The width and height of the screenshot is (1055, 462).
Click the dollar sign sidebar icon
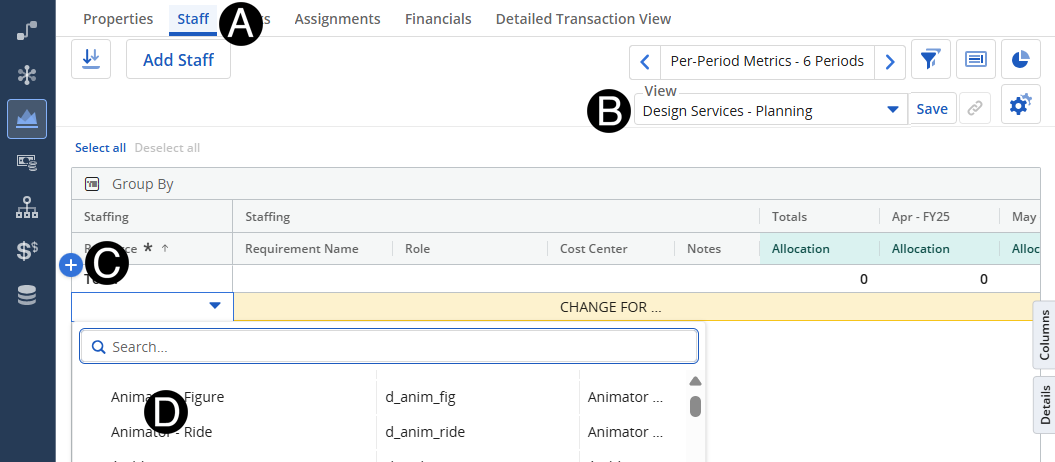pyautogui.click(x=27, y=251)
